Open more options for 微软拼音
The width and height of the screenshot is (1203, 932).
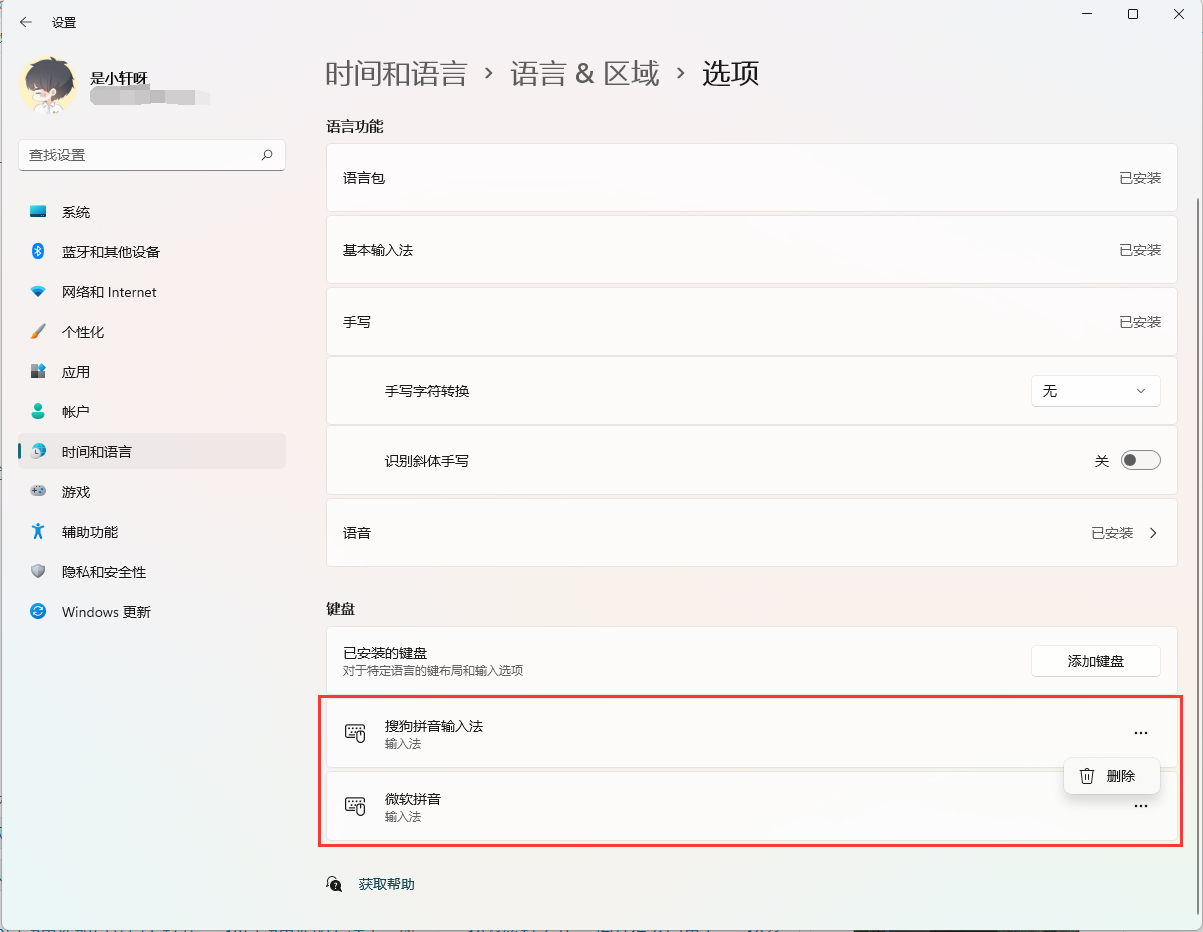tap(1141, 805)
